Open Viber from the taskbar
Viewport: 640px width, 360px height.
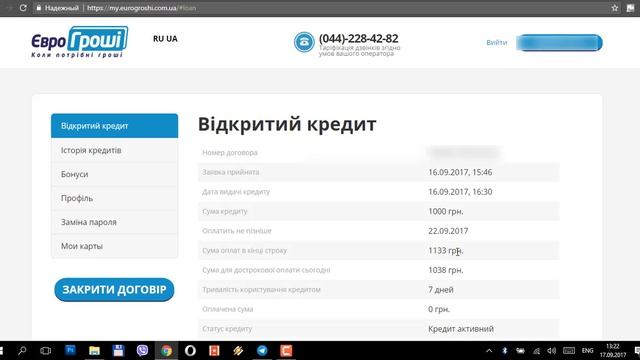[142, 351]
